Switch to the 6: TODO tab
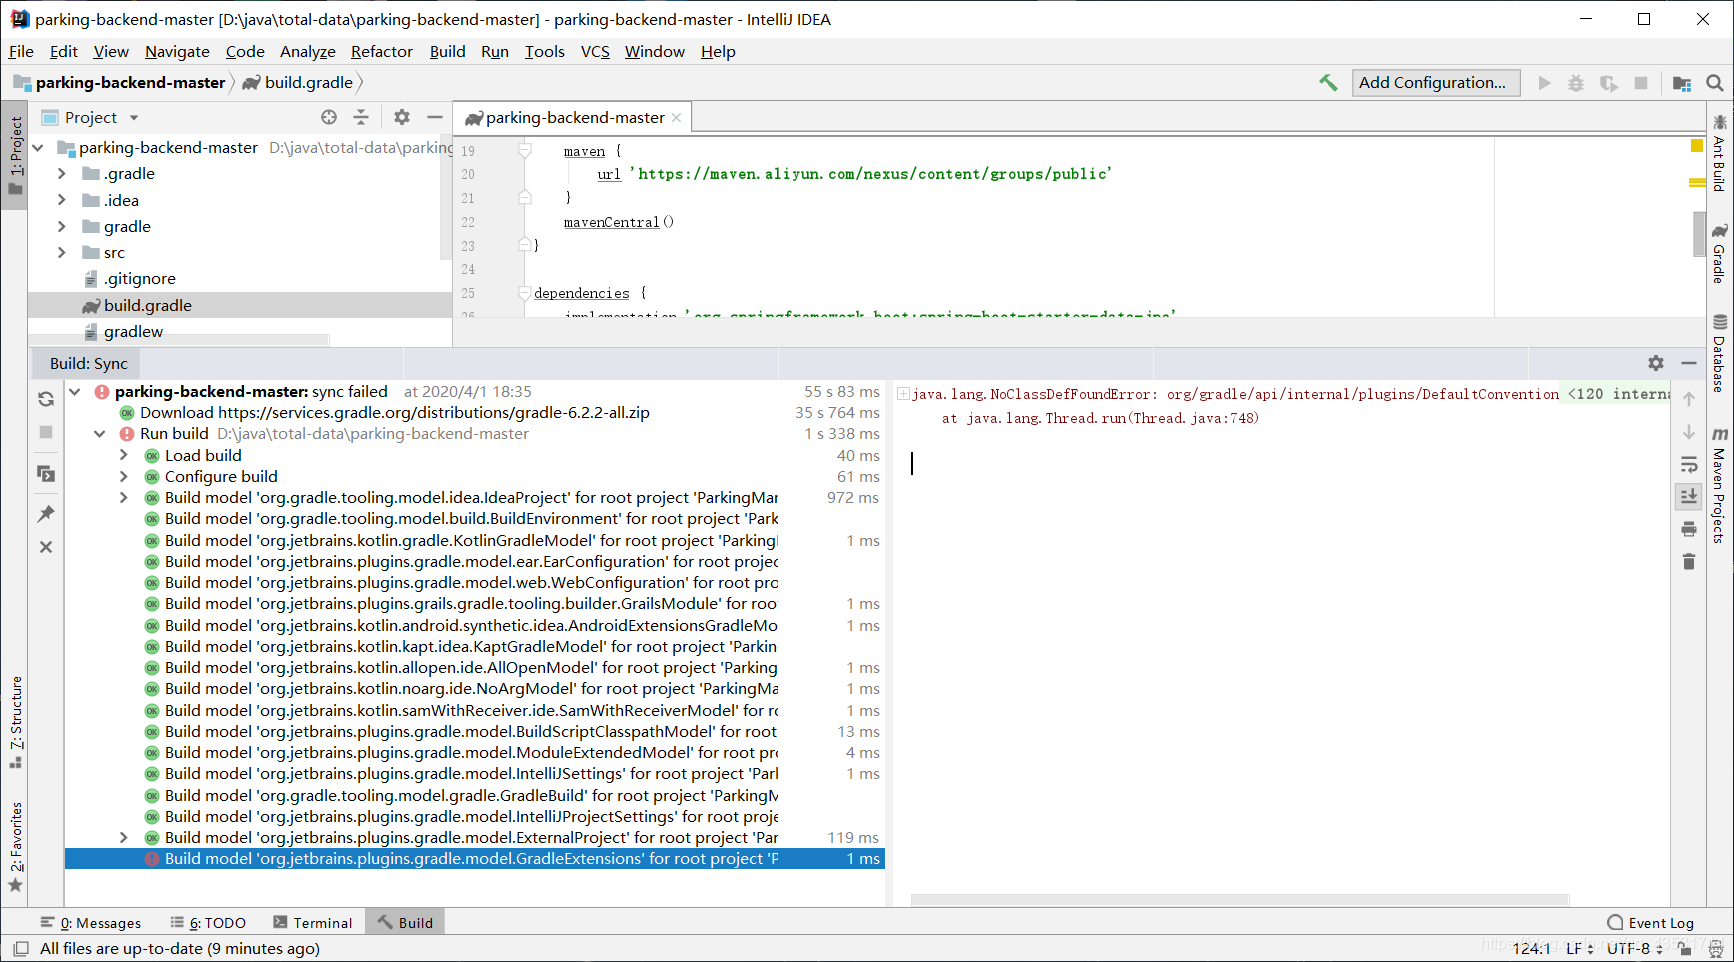Viewport: 1734px width, 962px height. click(208, 922)
